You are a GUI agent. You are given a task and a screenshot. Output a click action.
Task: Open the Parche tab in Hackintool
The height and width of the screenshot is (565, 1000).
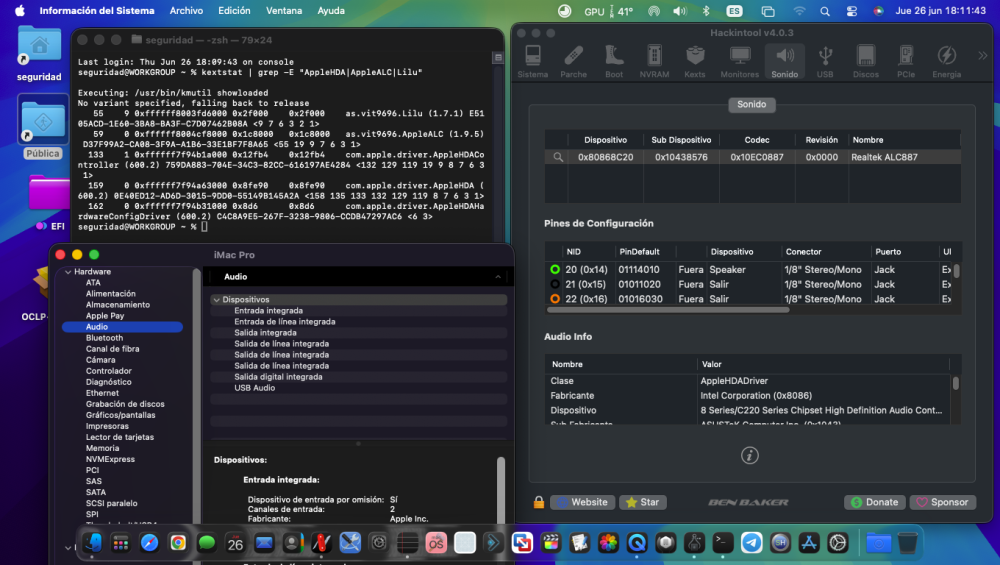point(573,62)
